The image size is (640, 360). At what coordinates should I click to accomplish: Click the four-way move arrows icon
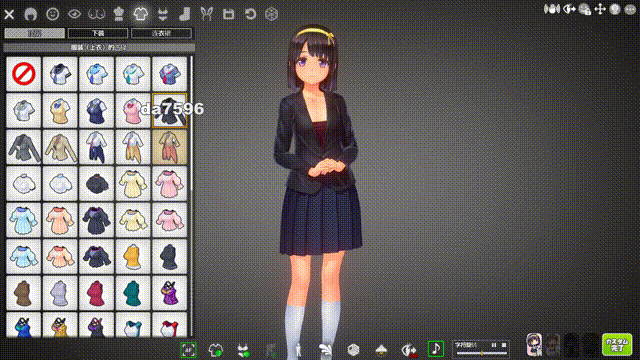(600, 9)
